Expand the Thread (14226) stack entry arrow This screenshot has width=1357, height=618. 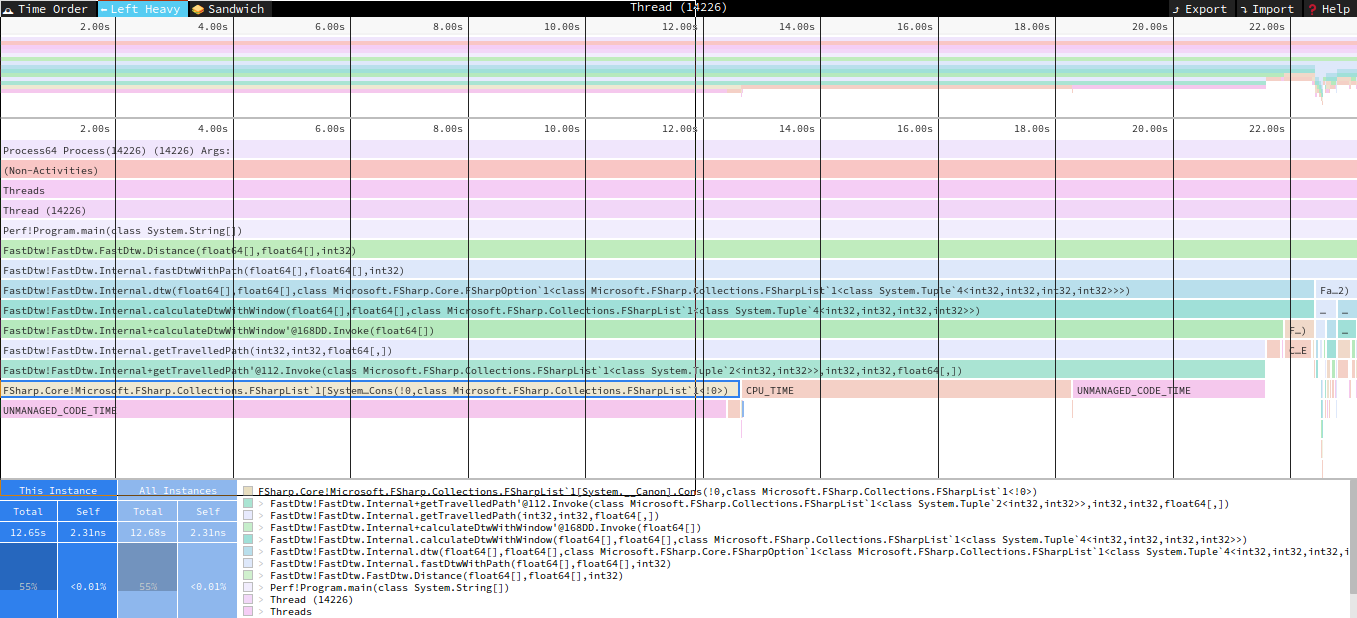(x=262, y=600)
